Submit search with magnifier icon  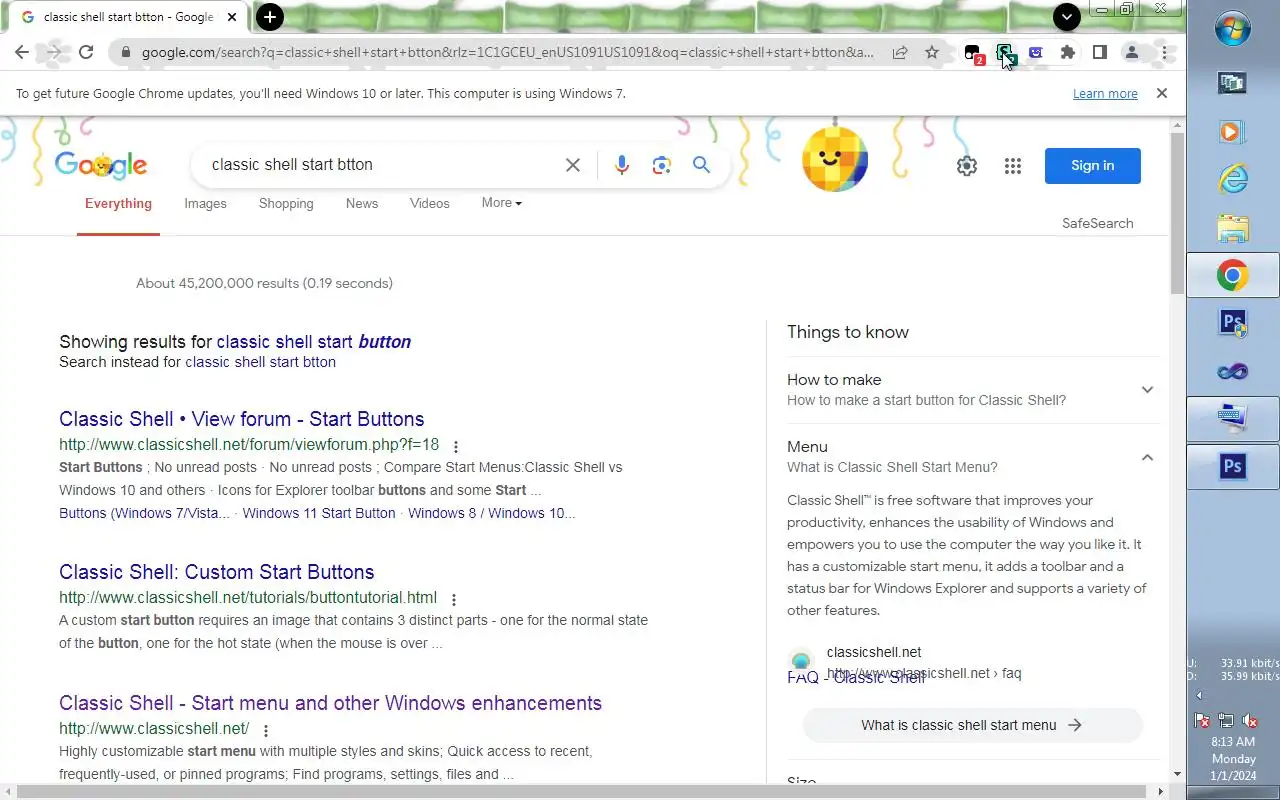tap(702, 165)
